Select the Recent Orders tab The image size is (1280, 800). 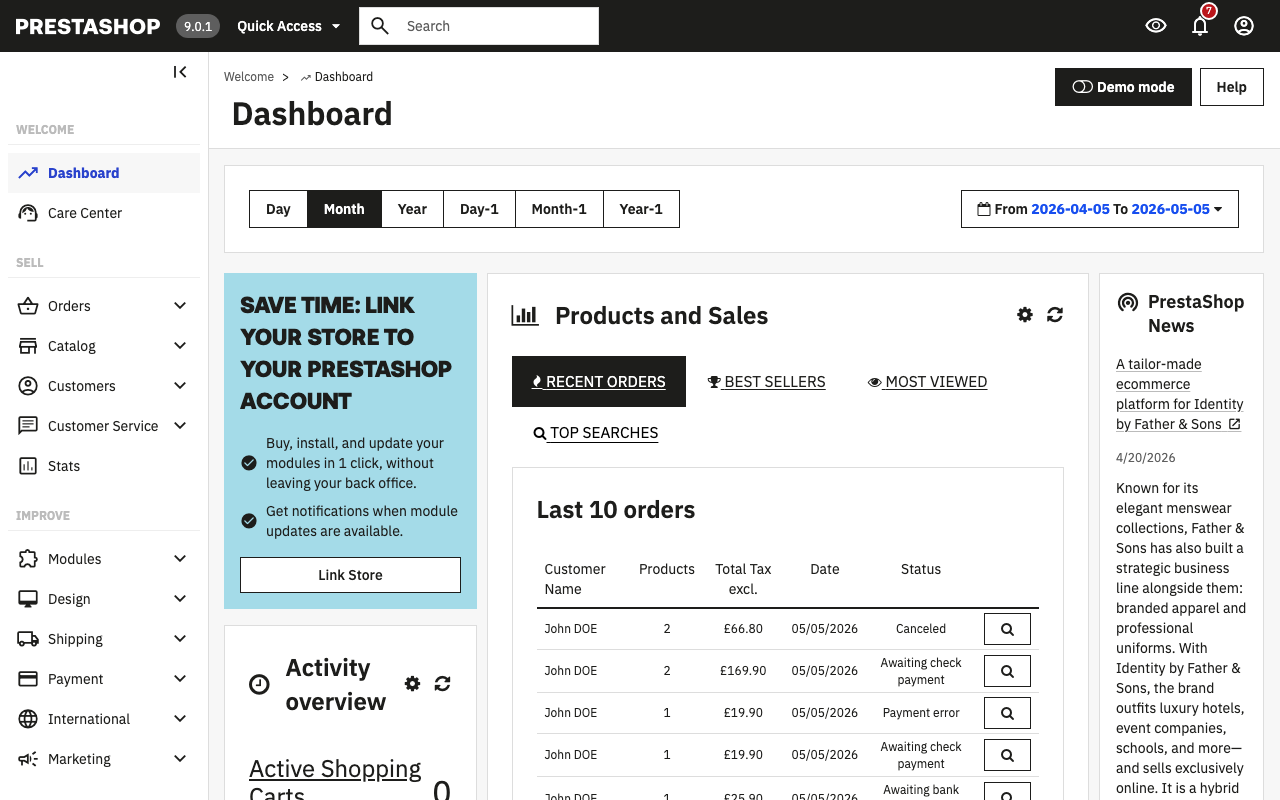(599, 382)
